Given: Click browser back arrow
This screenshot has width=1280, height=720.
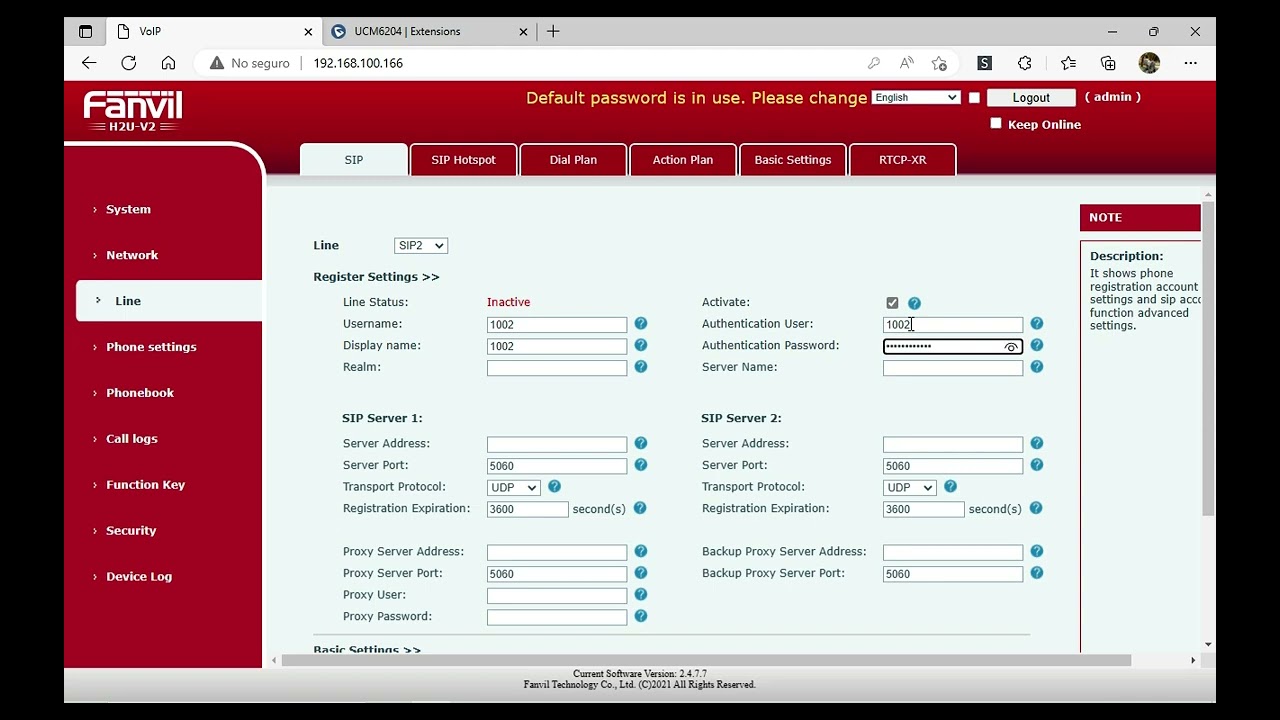Looking at the screenshot, I should pos(89,63).
